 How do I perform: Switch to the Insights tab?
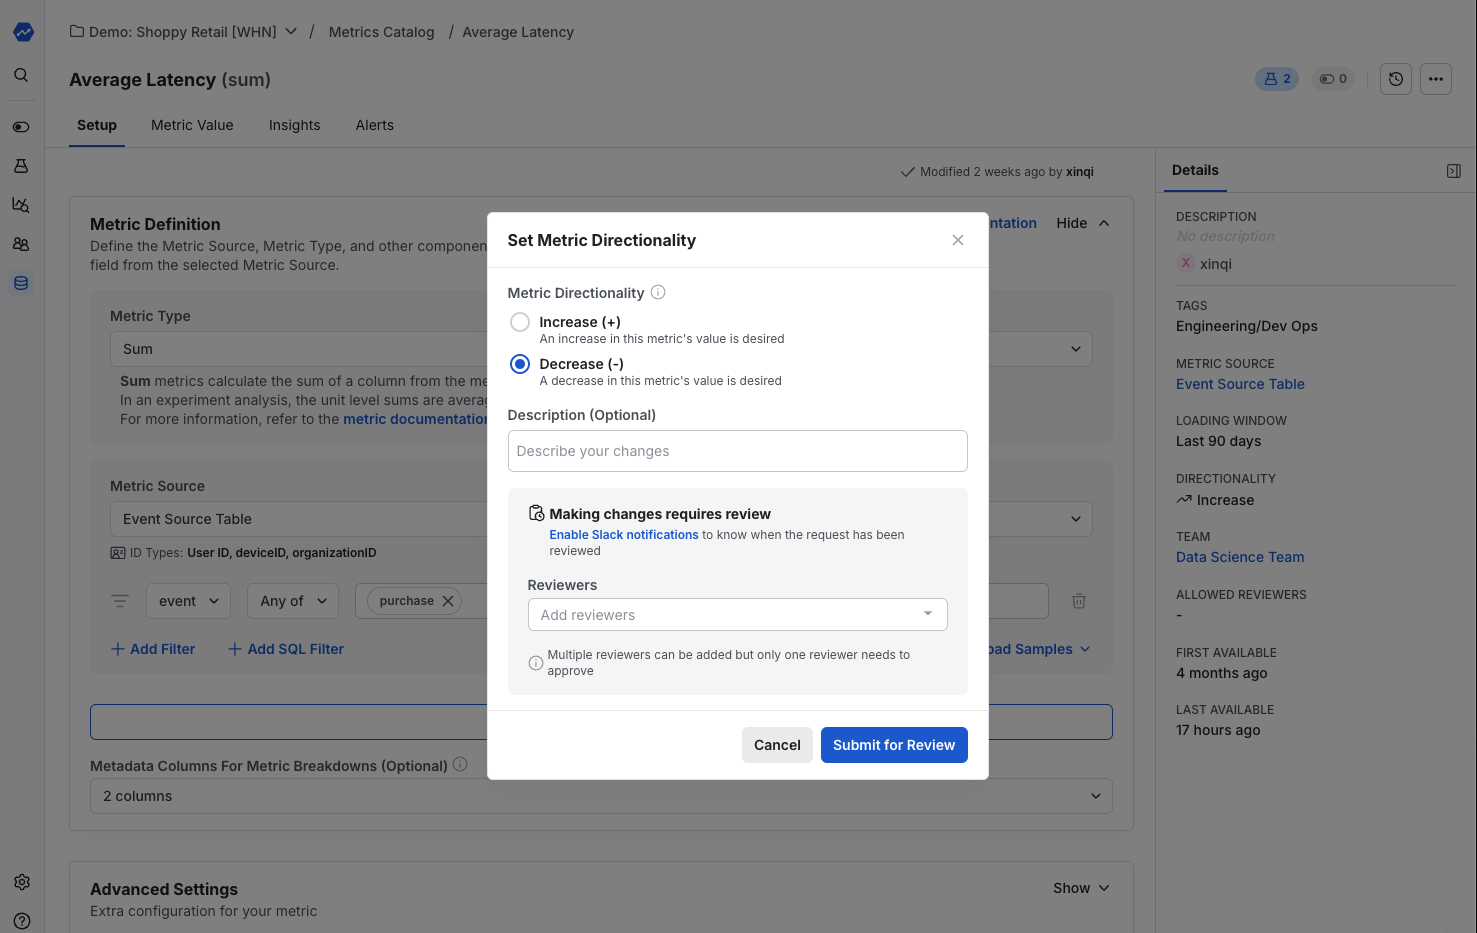click(x=294, y=125)
